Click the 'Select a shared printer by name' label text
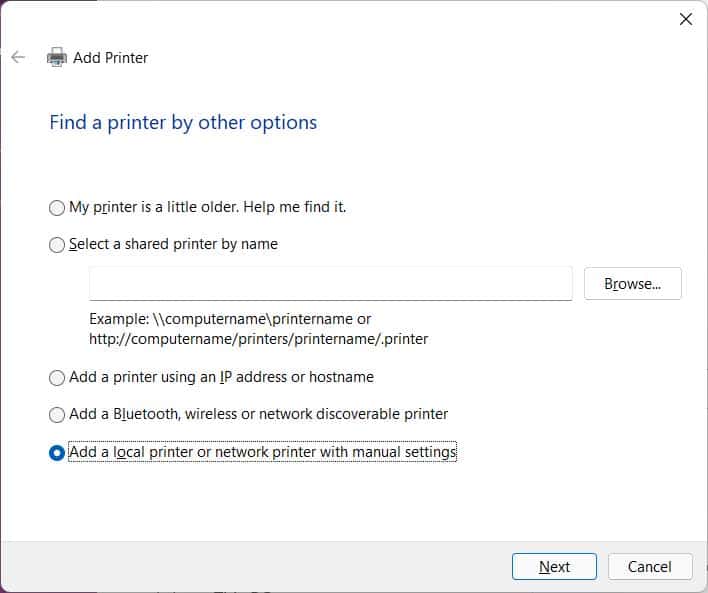Image resolution: width=708 pixels, height=593 pixels. [173, 244]
